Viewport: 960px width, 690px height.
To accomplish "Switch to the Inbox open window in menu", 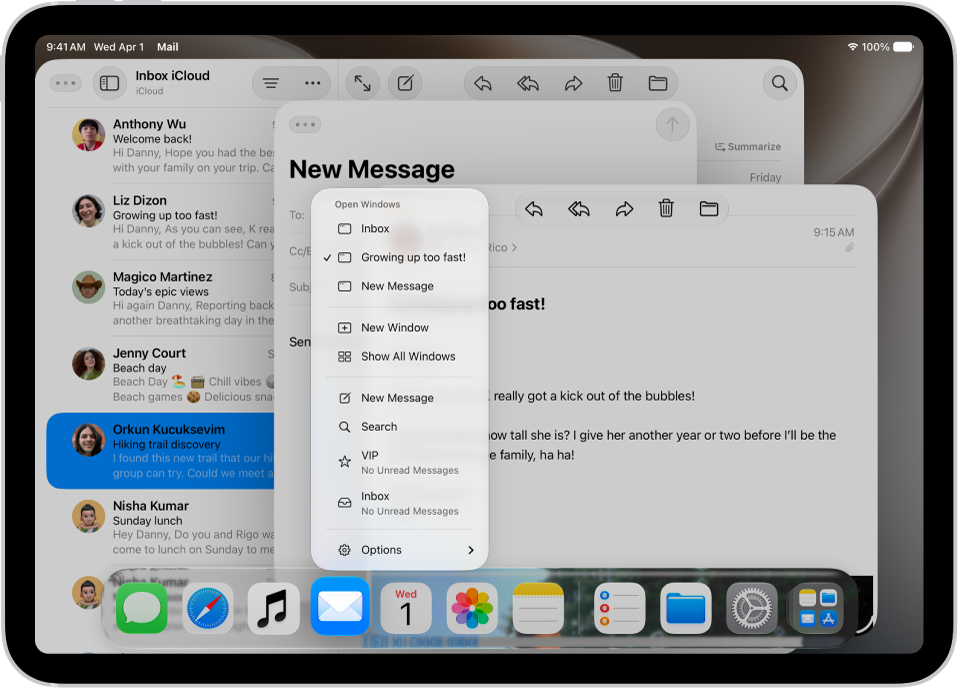I will [400, 228].
